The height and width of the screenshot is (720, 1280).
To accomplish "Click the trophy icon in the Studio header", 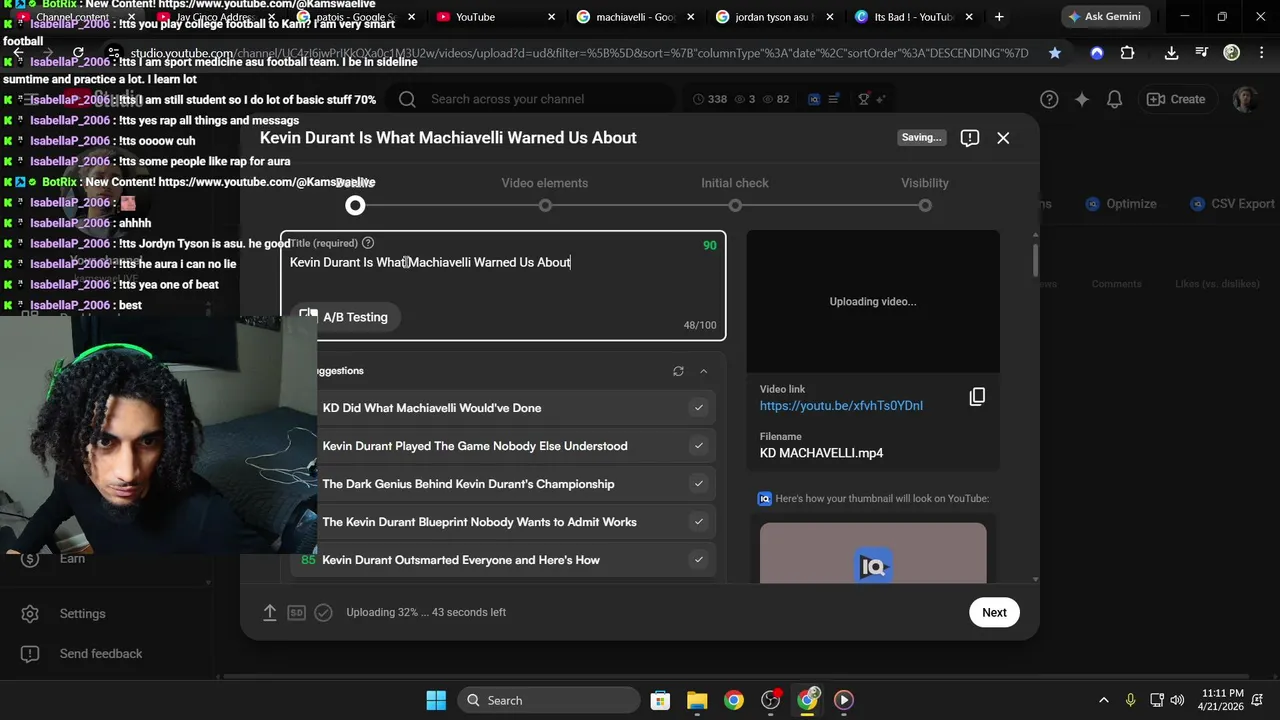I will point(864,99).
